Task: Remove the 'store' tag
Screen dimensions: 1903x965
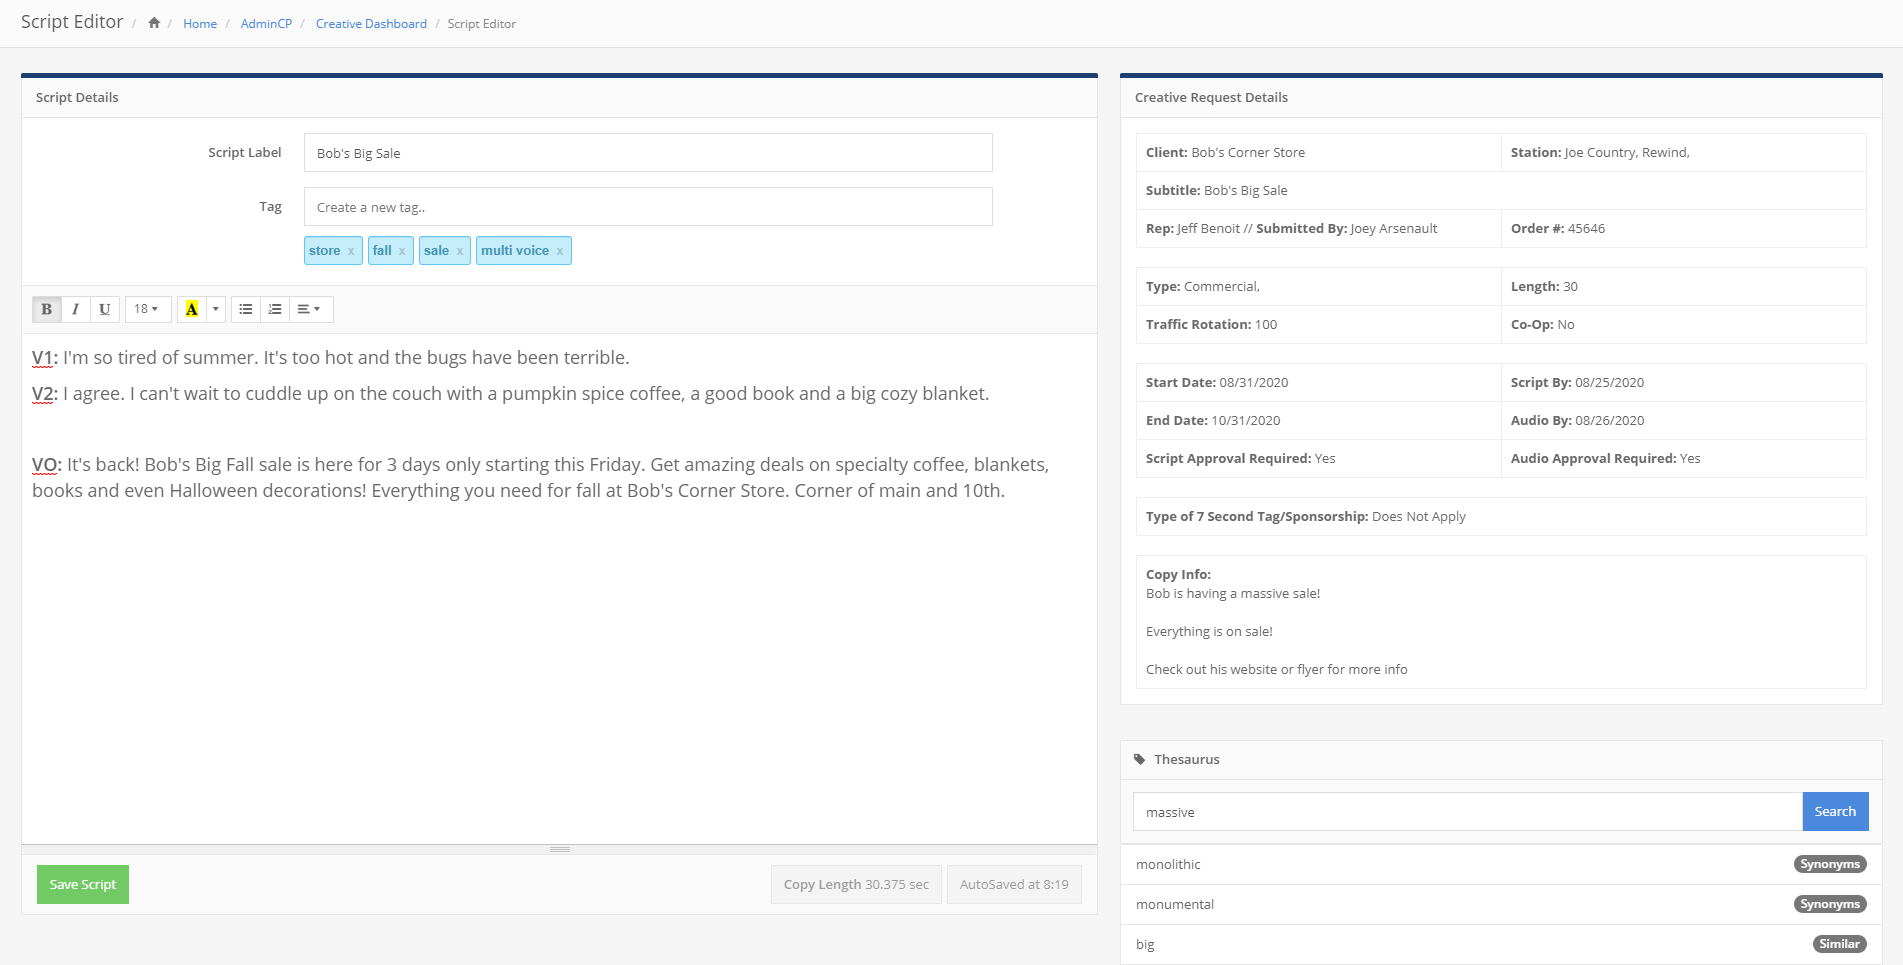Action: coord(351,251)
